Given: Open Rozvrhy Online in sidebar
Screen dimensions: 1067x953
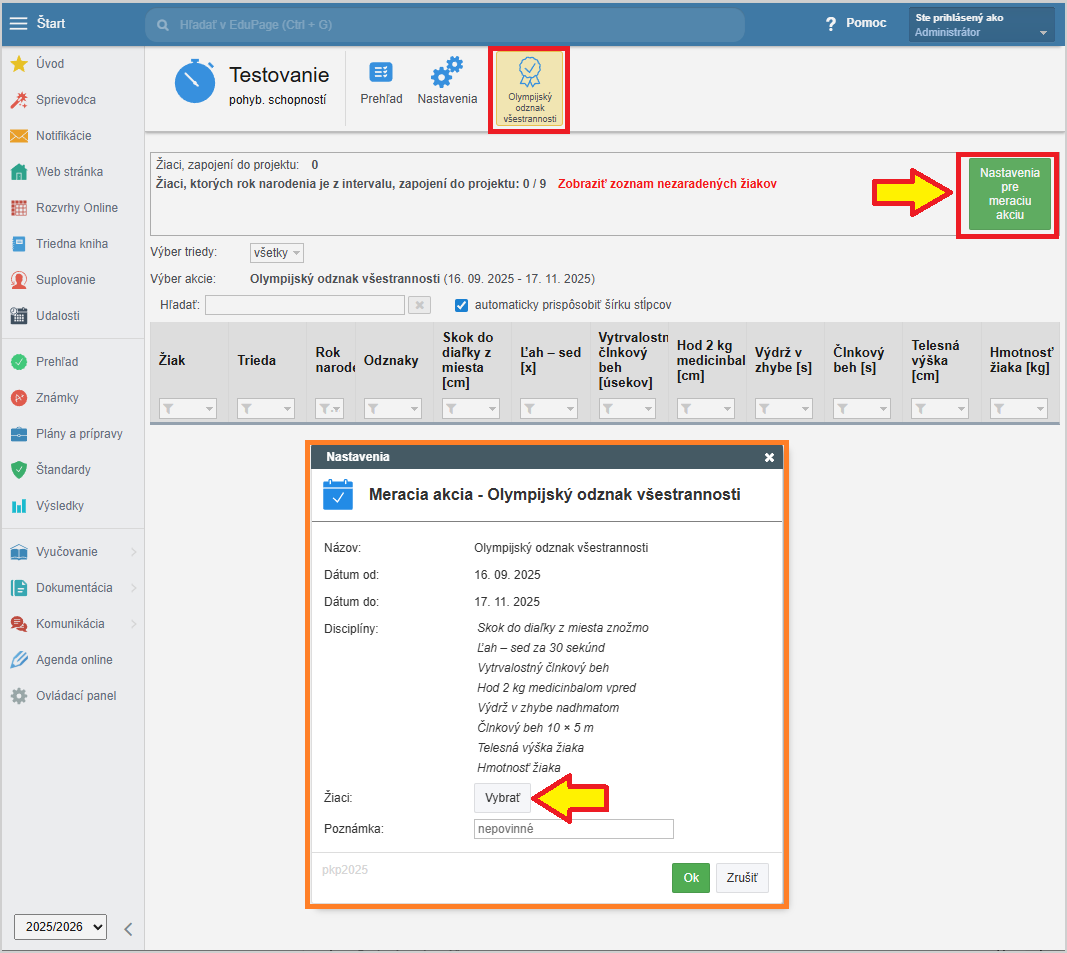Looking at the screenshot, I should (x=76, y=208).
